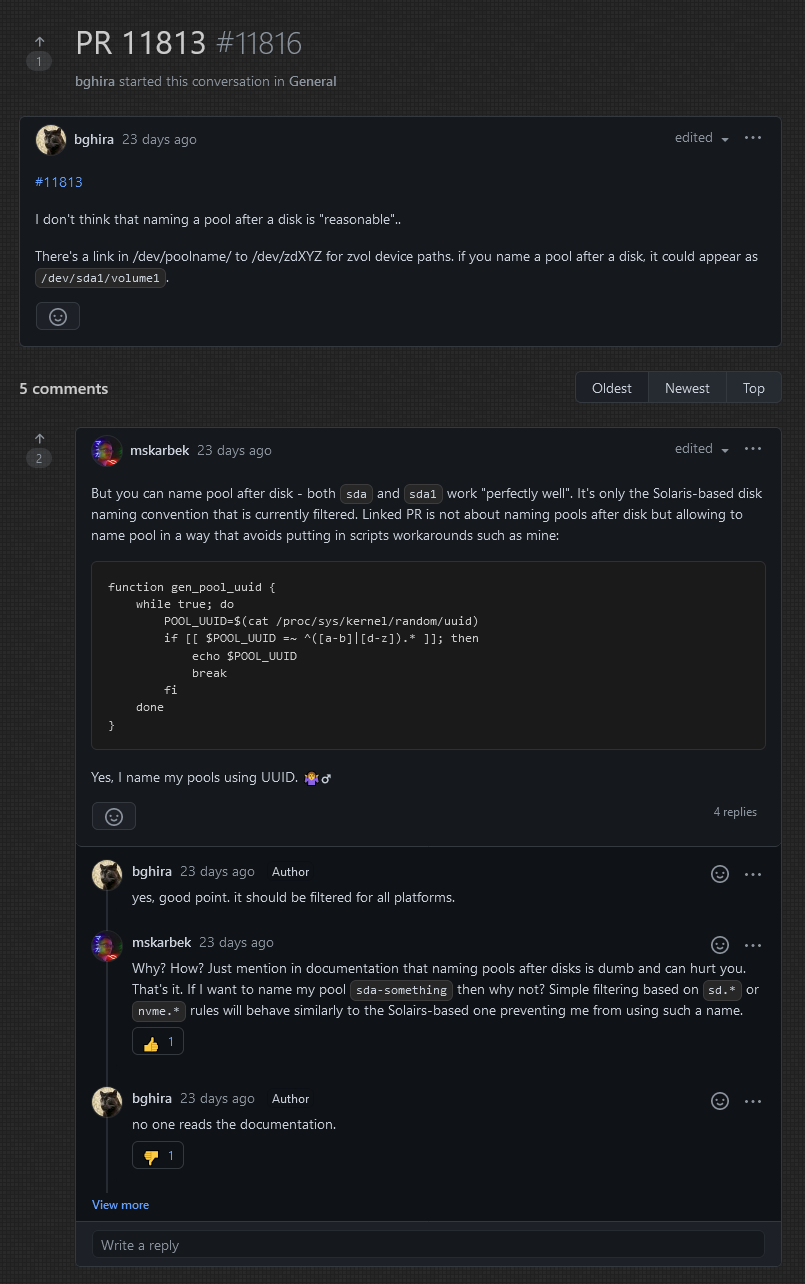Expand edited history on bghira's original post
The width and height of the screenshot is (805, 1284).
point(701,138)
